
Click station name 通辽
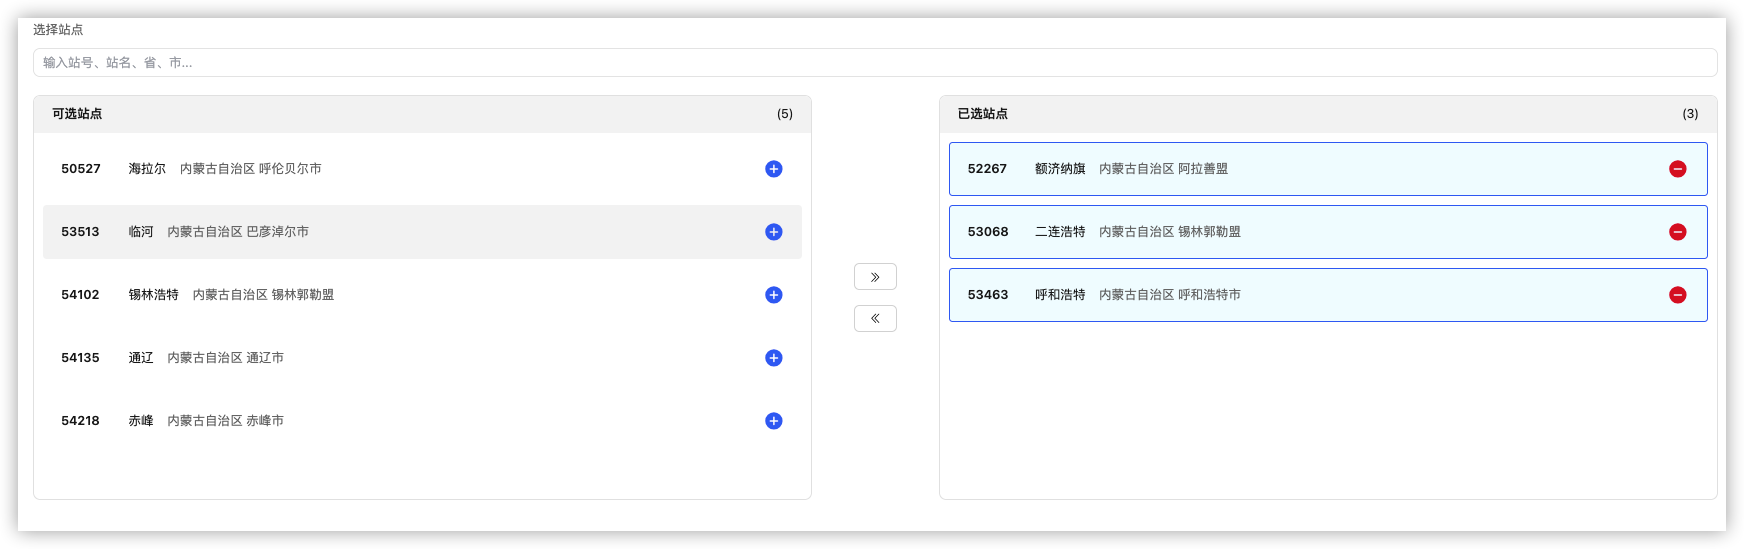(141, 358)
